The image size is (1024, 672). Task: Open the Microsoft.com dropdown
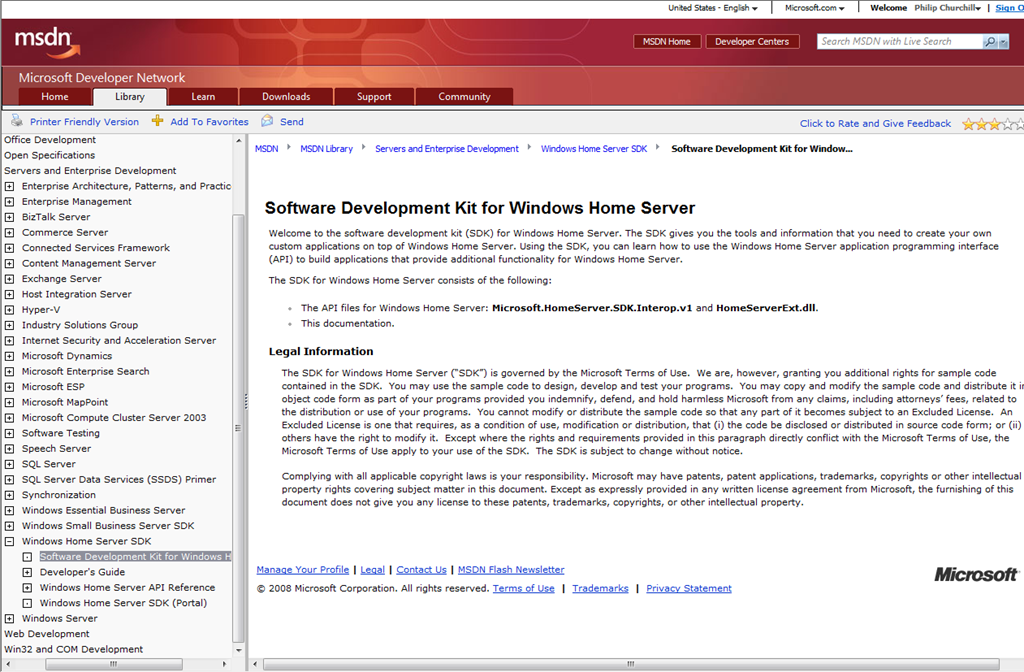click(814, 8)
